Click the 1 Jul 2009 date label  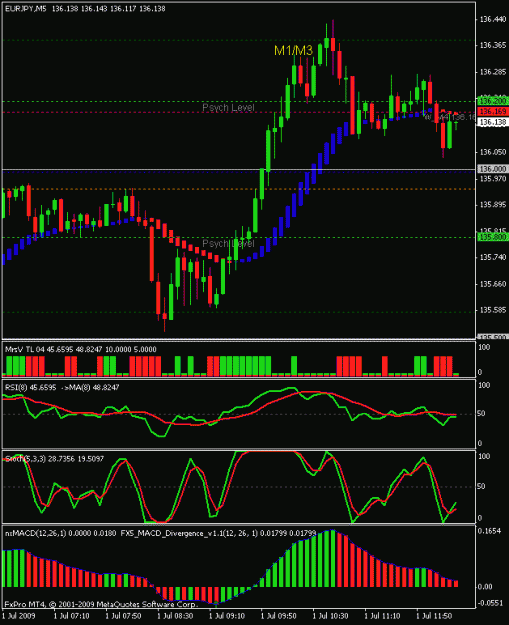coord(18,616)
